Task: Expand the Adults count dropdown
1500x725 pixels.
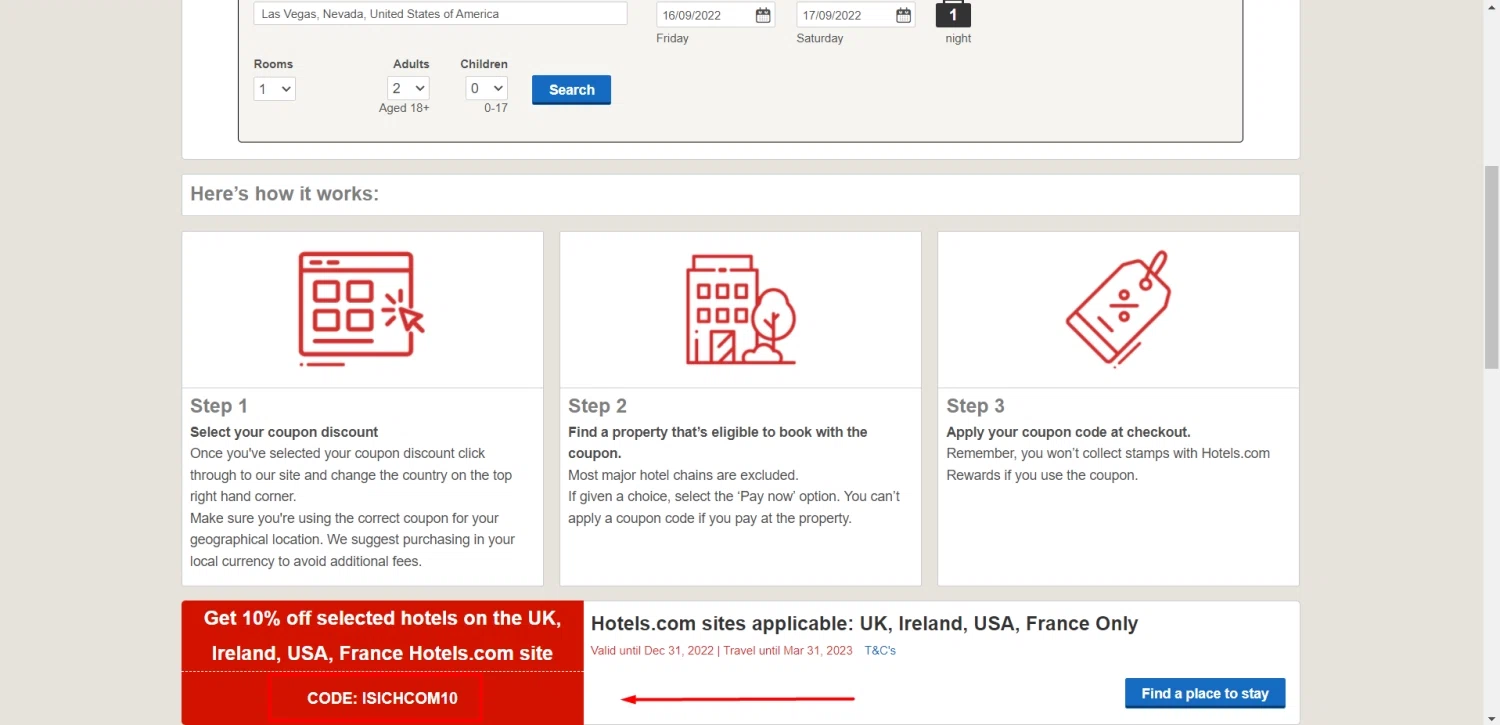Action: (x=408, y=89)
